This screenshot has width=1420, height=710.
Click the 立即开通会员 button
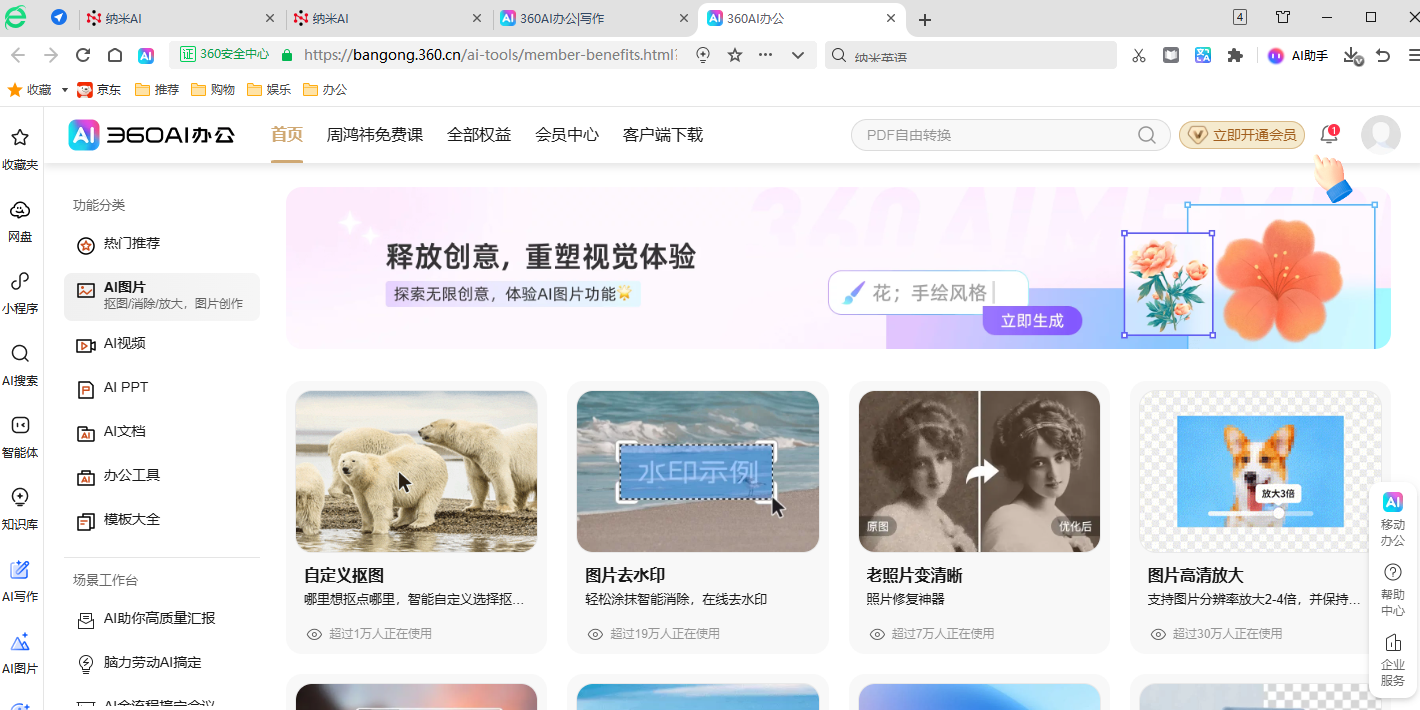click(1242, 135)
